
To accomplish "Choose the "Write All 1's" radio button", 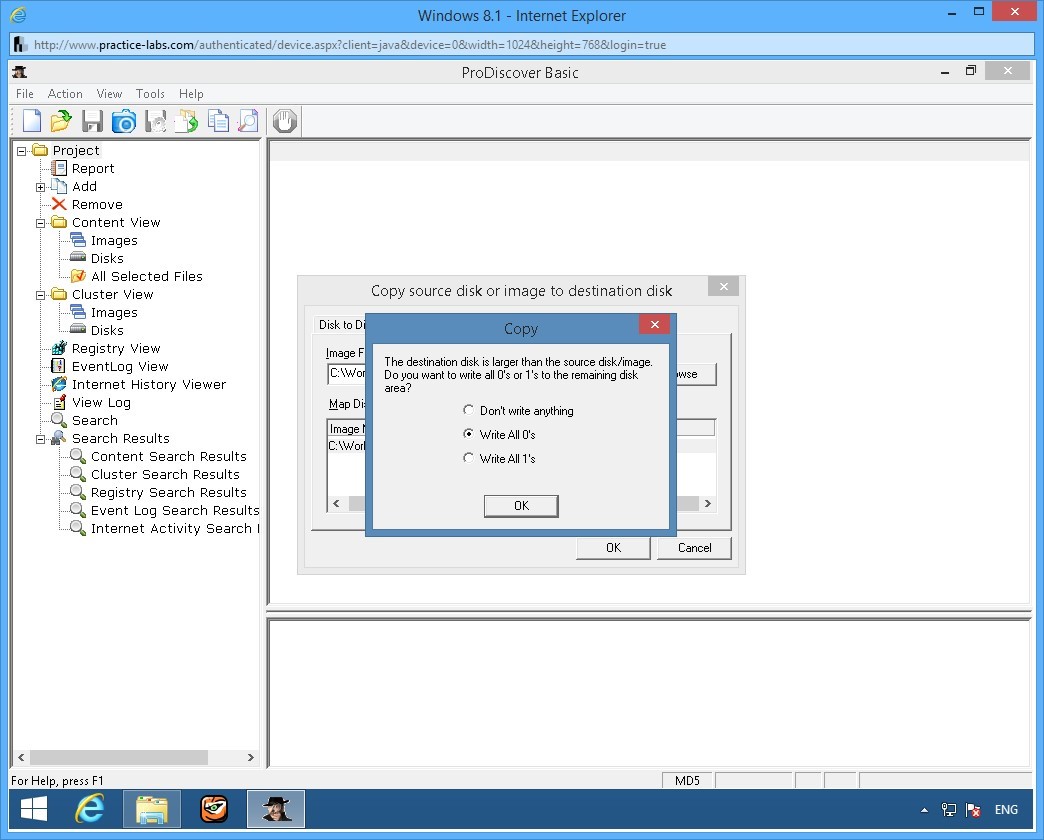I will pos(468,458).
